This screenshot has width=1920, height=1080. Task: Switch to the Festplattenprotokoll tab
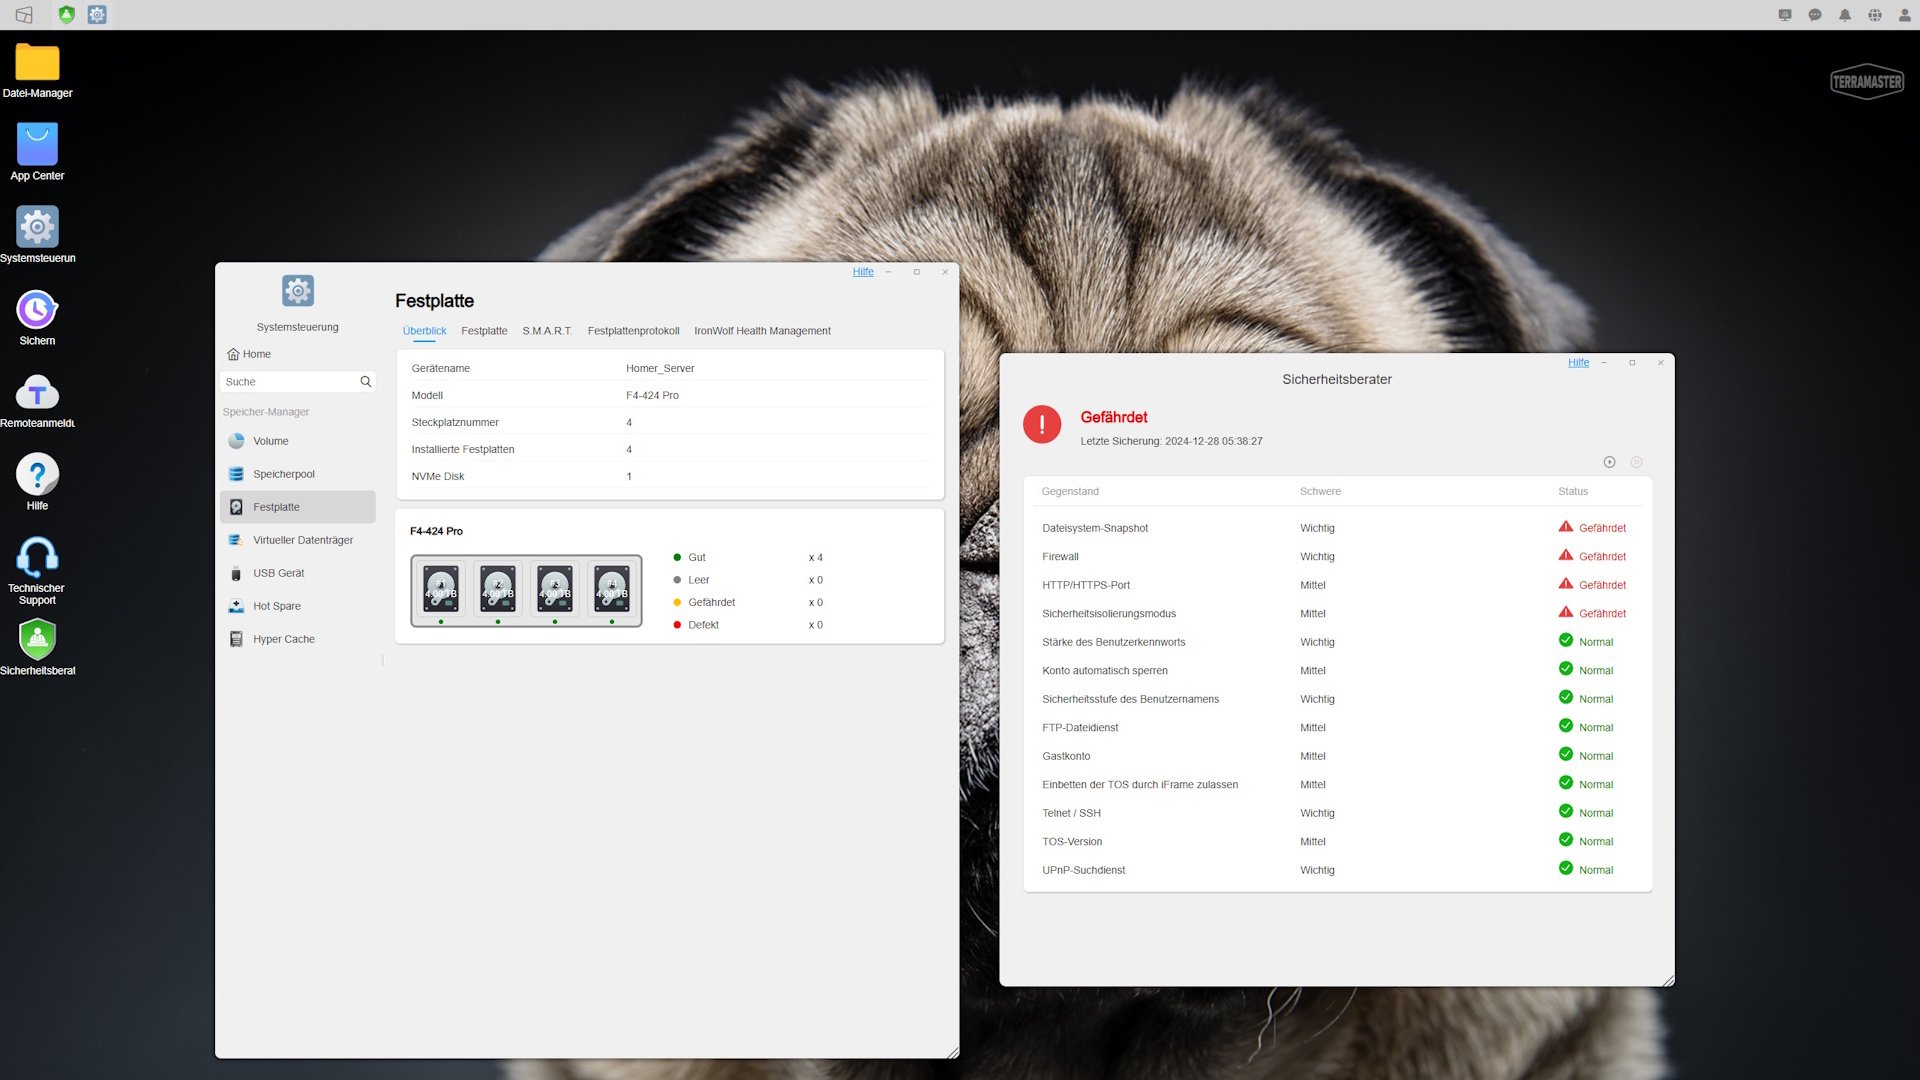(x=633, y=331)
